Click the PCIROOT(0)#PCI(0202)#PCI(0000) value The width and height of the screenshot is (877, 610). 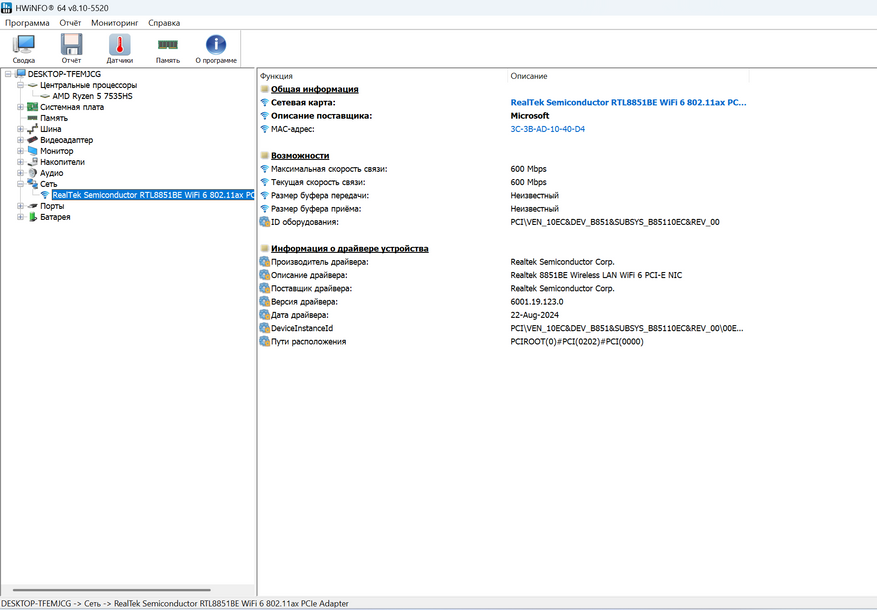(x=577, y=341)
